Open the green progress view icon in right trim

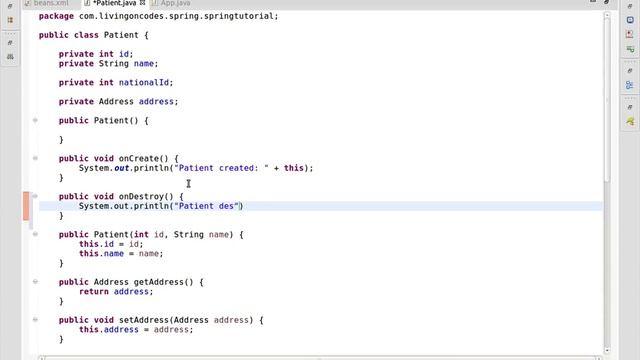630,49
